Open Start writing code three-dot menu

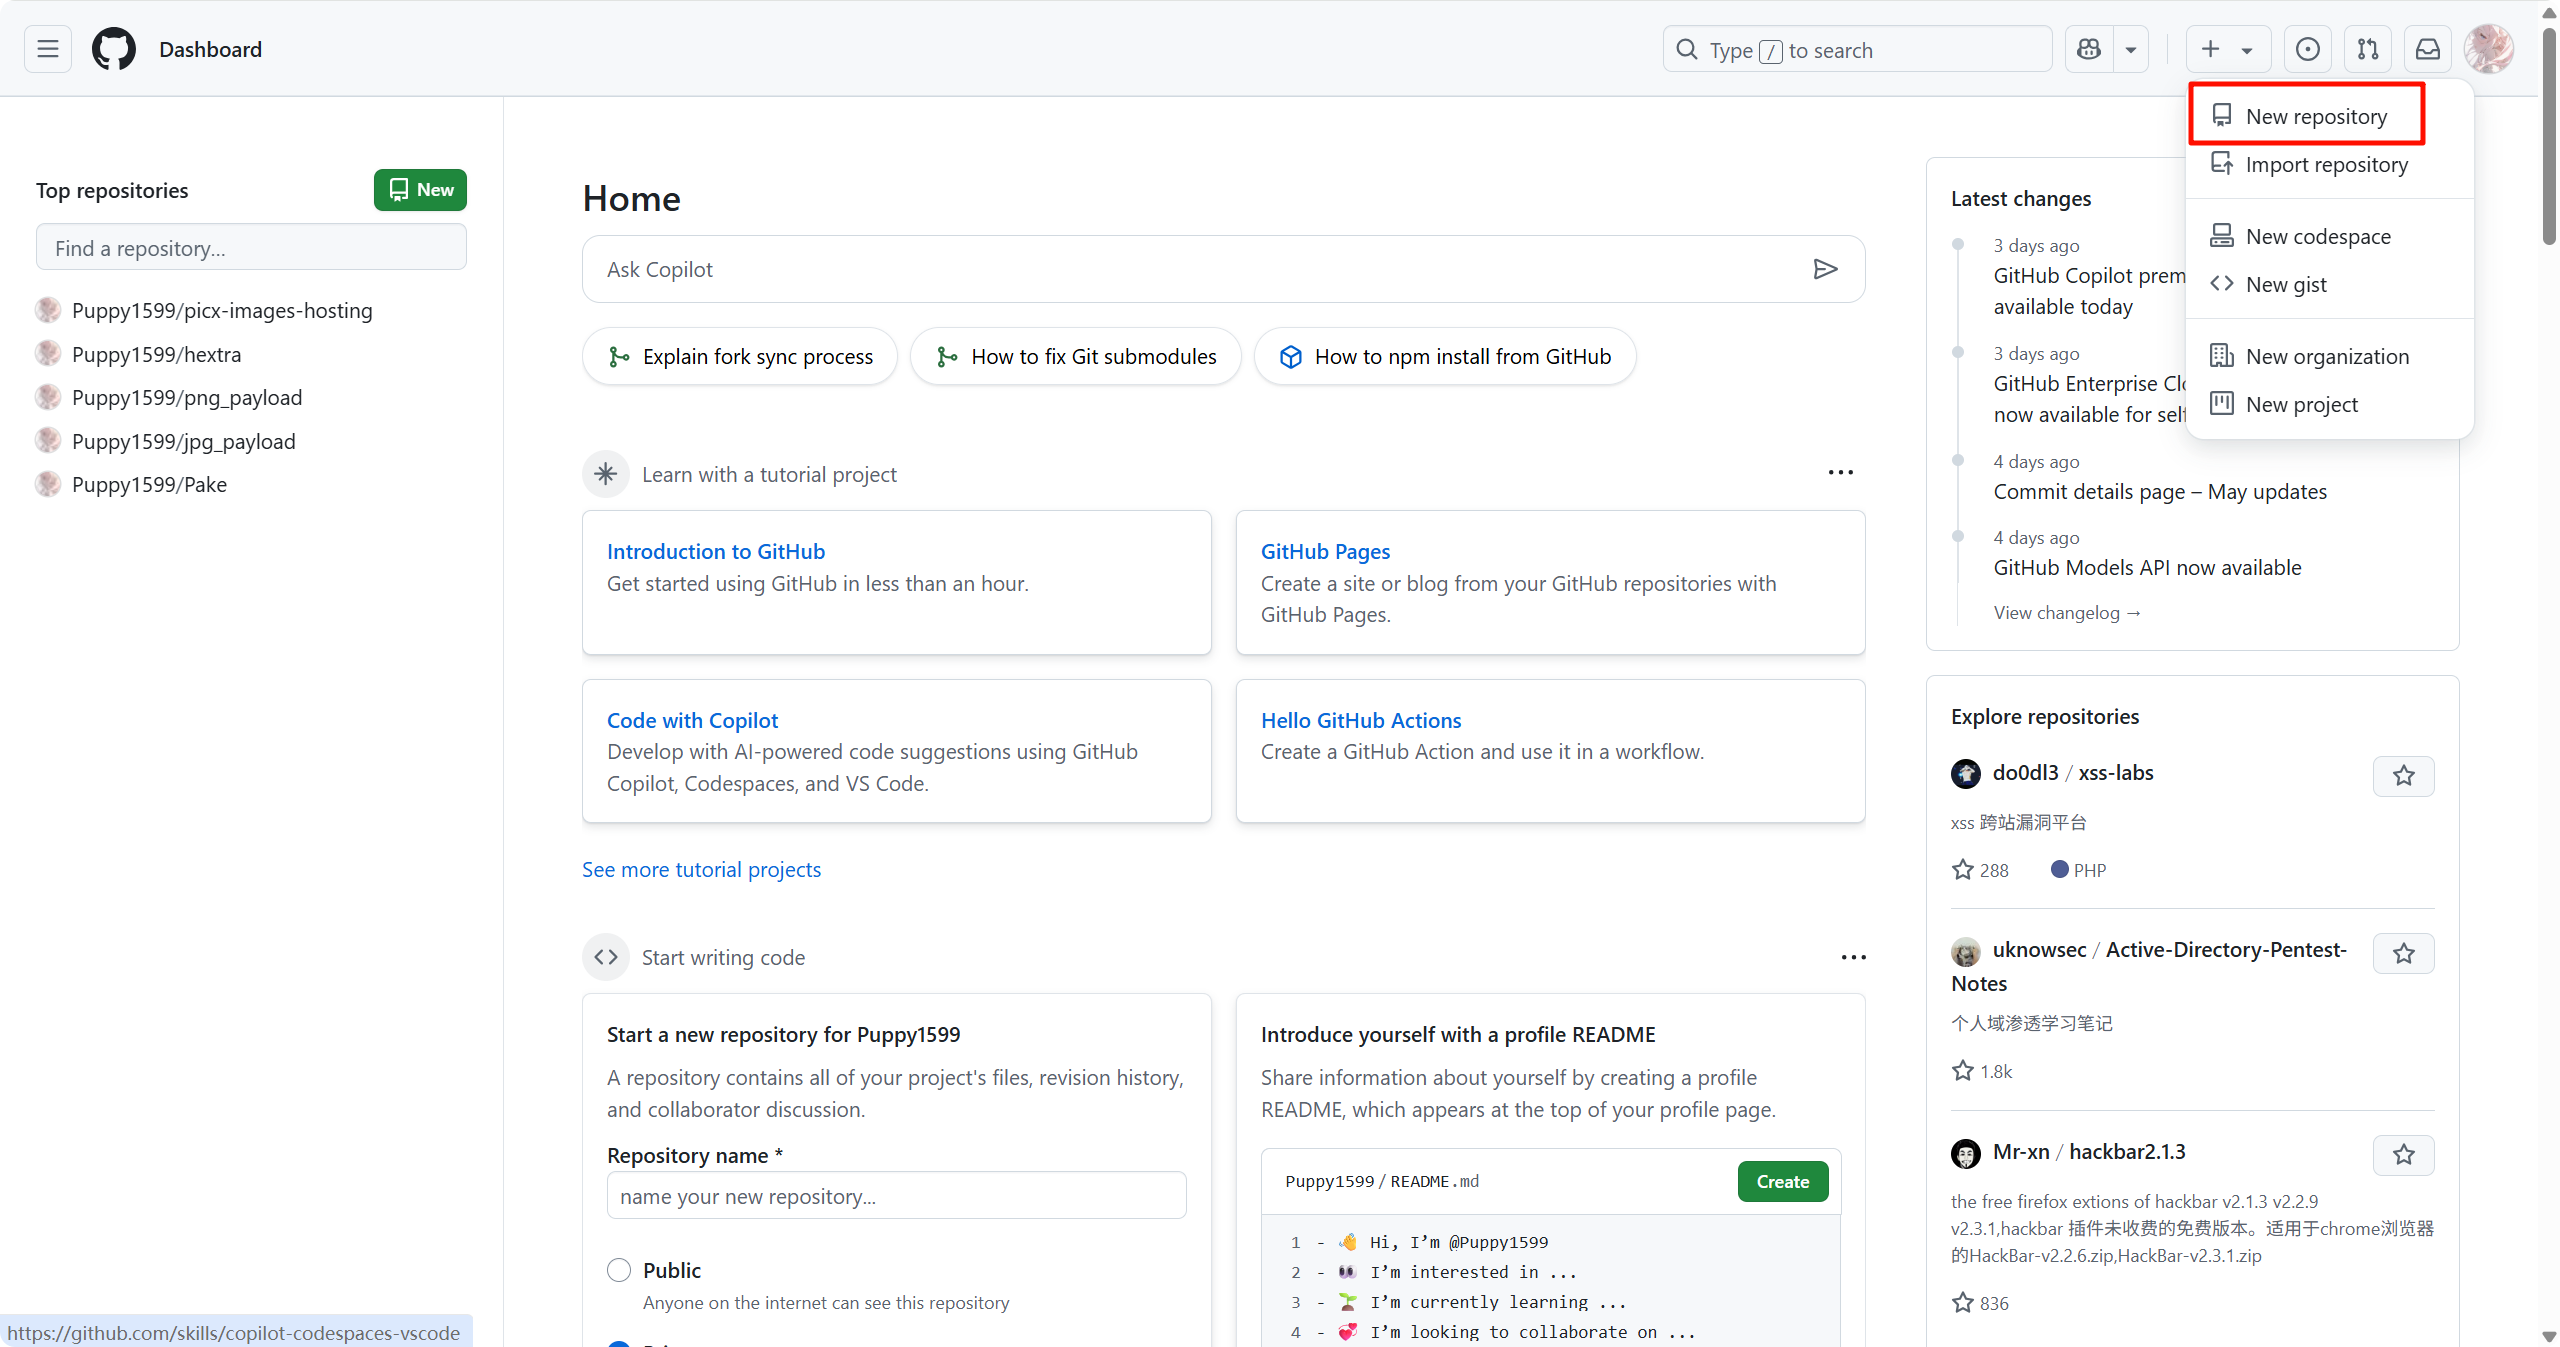click(x=1853, y=957)
